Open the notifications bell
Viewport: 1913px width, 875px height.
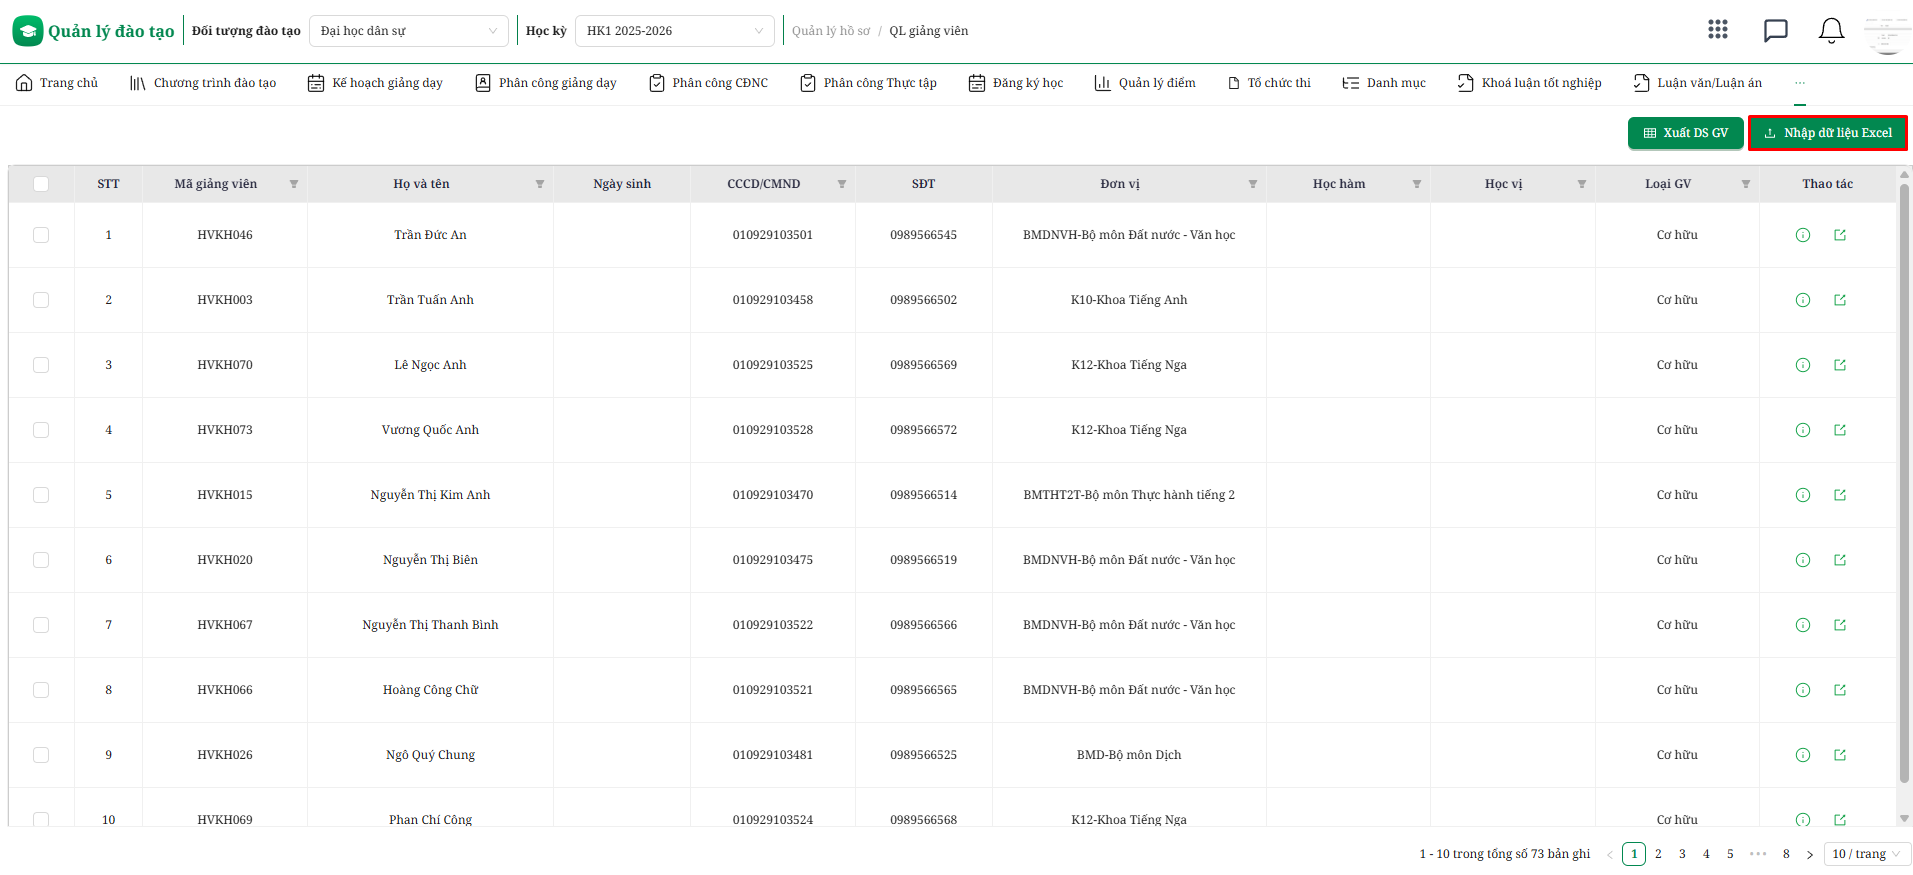click(x=1831, y=31)
